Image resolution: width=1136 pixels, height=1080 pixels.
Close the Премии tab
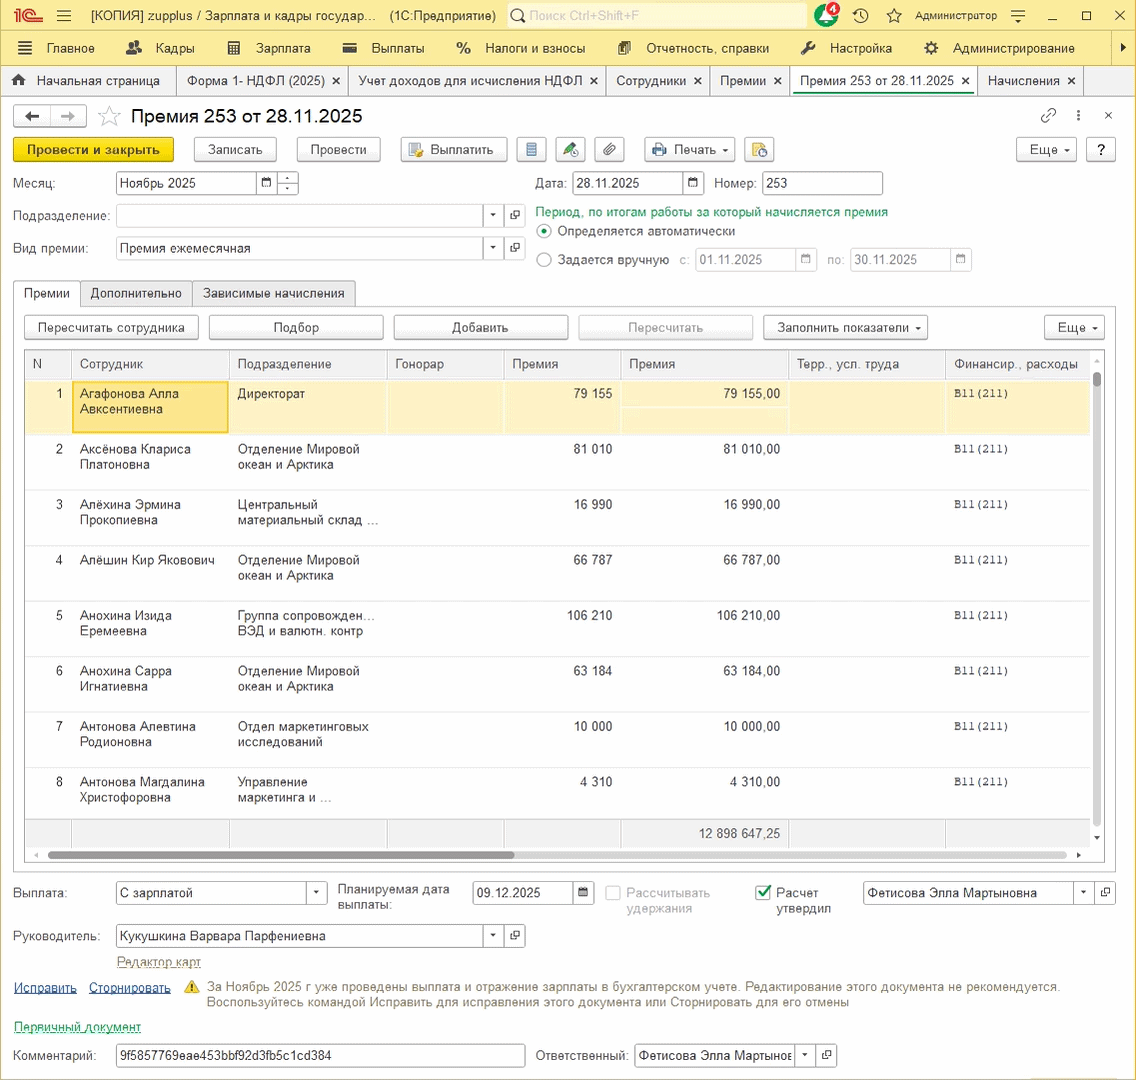point(777,80)
